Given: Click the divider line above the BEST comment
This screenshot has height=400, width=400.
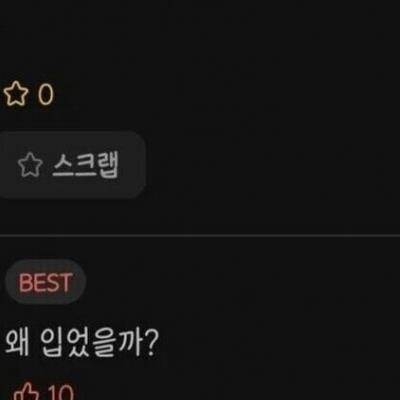Looking at the screenshot, I should tap(200, 235).
